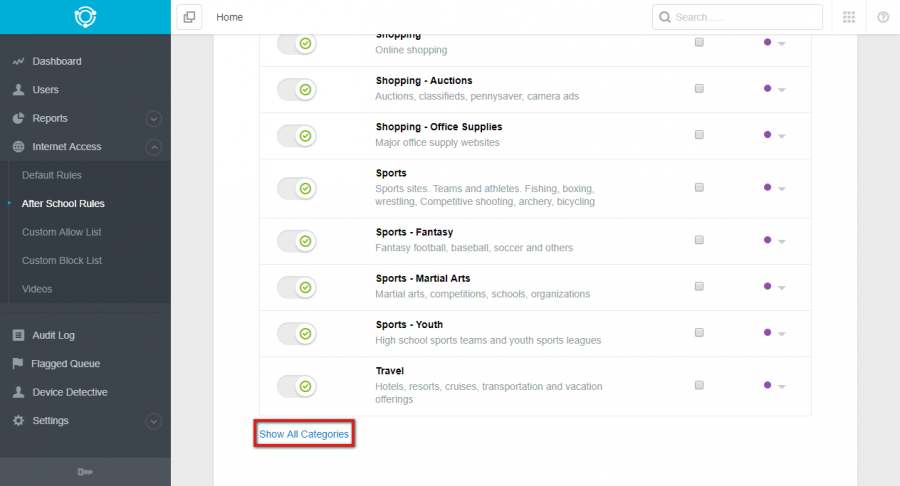The image size is (900, 486).
Task: Click the purple dot for Shopping - Office Supplies
Action: [x=767, y=135]
